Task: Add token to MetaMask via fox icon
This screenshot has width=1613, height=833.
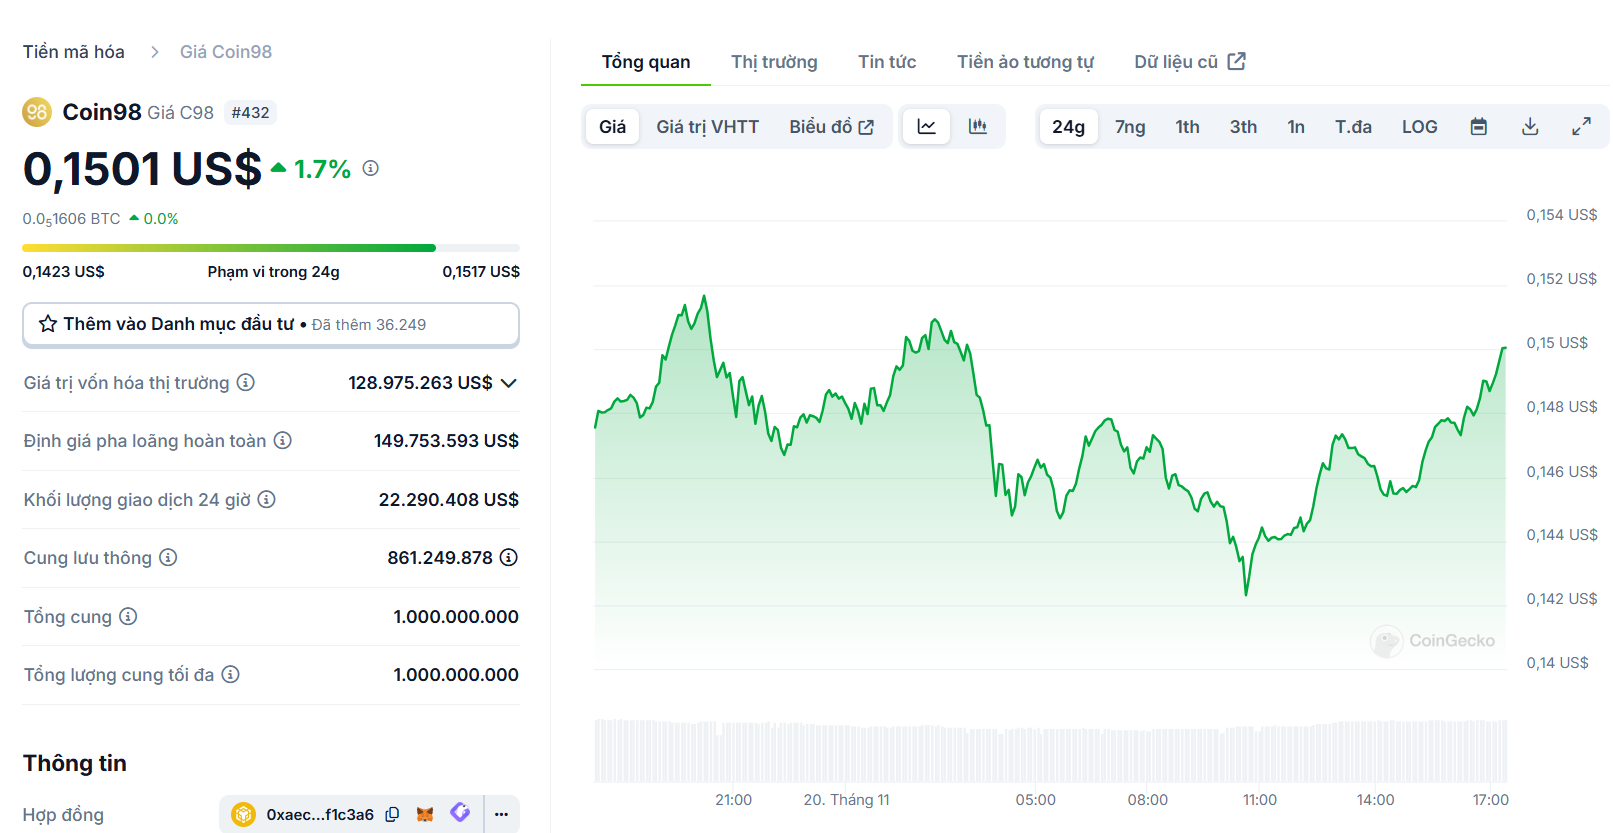Action: pyautogui.click(x=425, y=814)
